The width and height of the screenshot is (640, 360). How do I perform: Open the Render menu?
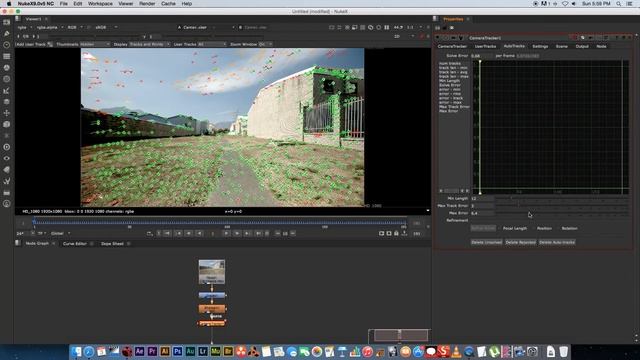pos(147,4)
